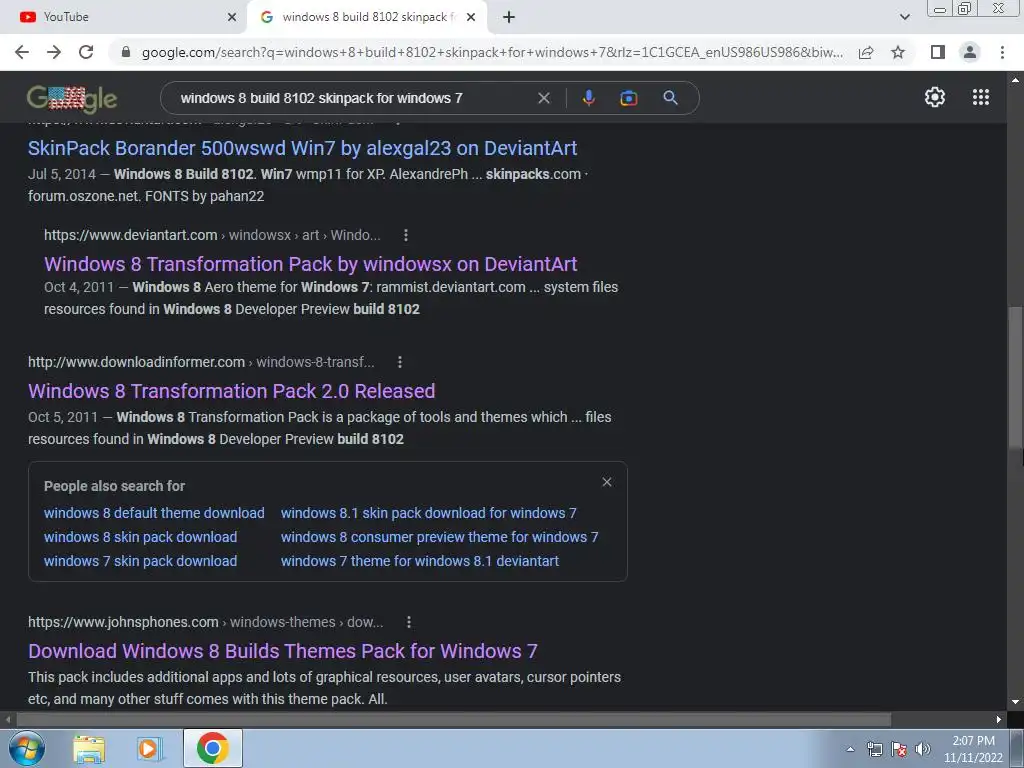Close the YouTube tab
Viewport: 1024px width, 768px height.
(232, 18)
